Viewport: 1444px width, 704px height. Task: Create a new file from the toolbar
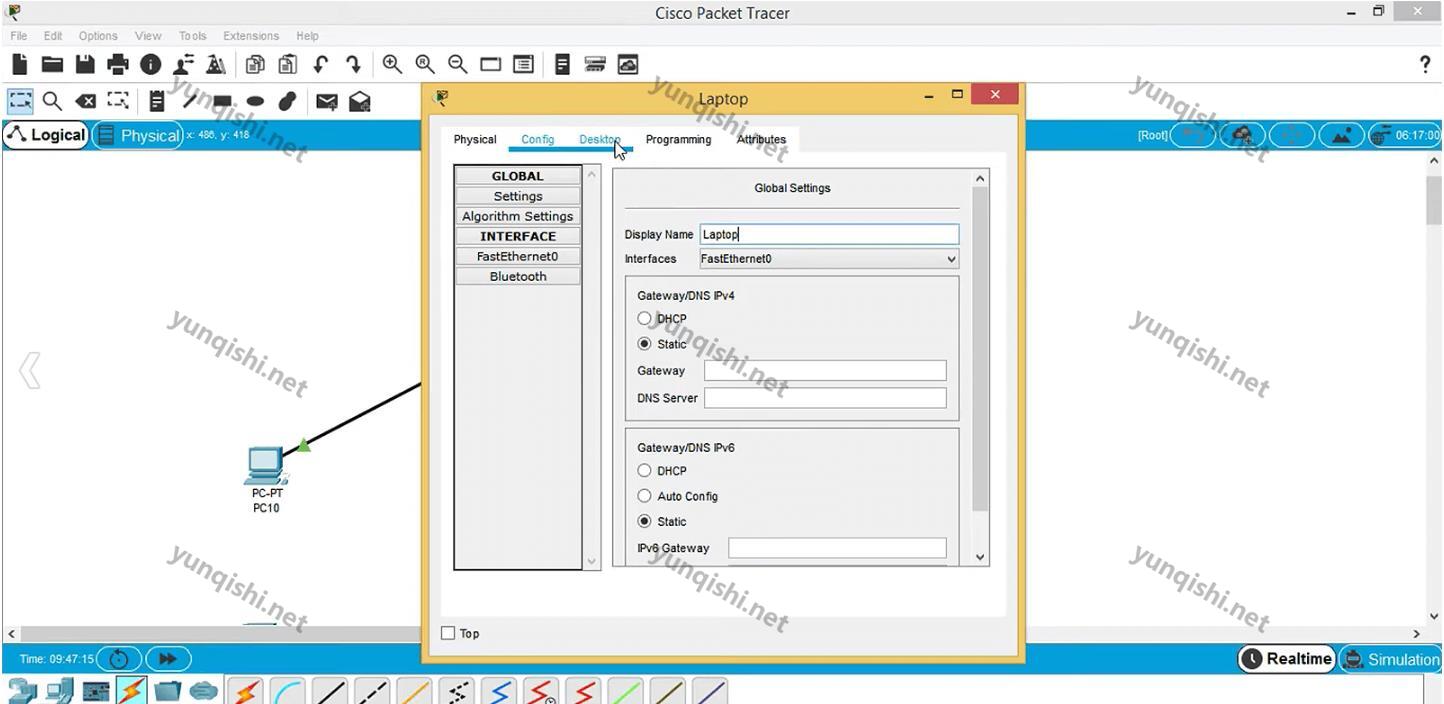19,65
